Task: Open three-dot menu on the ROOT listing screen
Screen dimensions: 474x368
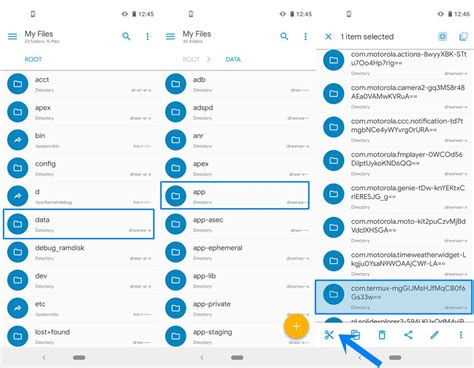Action: click(x=148, y=36)
